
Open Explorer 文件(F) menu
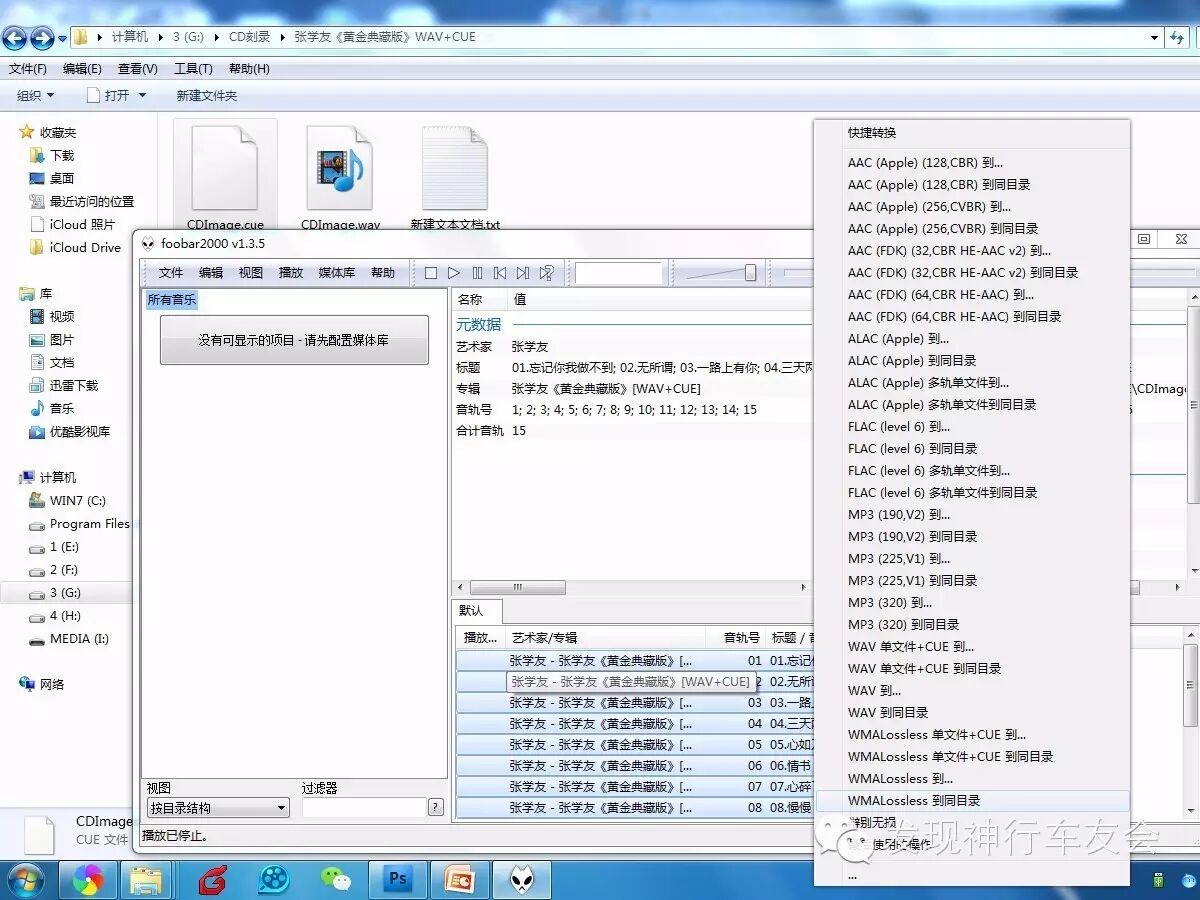(28, 69)
